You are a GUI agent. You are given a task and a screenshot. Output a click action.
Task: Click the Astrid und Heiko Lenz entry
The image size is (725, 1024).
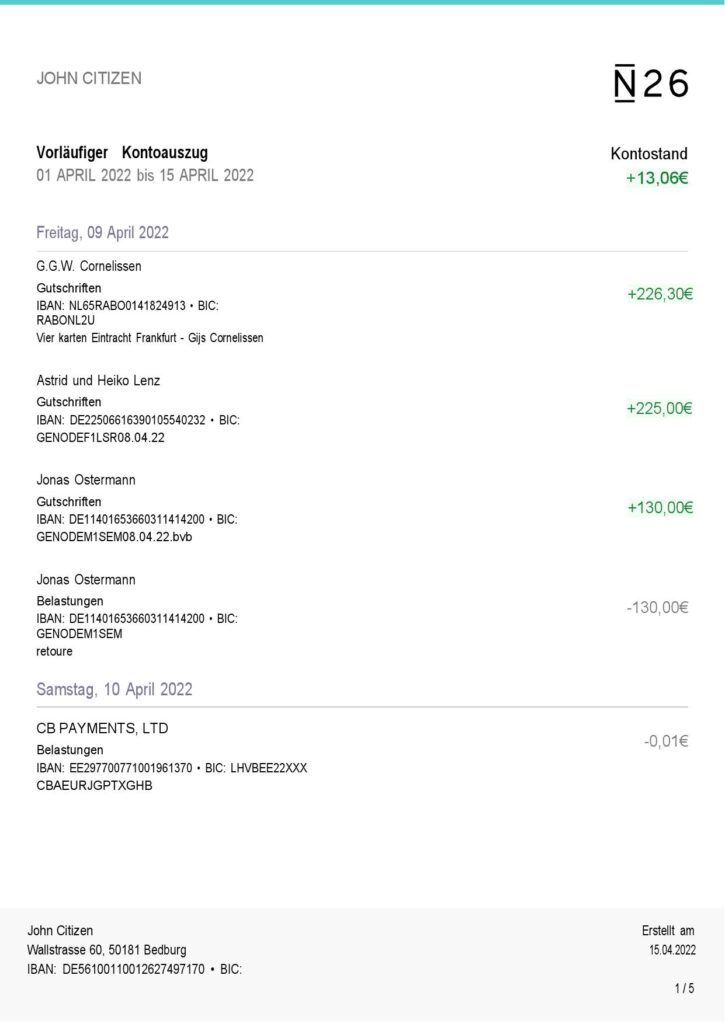98,380
